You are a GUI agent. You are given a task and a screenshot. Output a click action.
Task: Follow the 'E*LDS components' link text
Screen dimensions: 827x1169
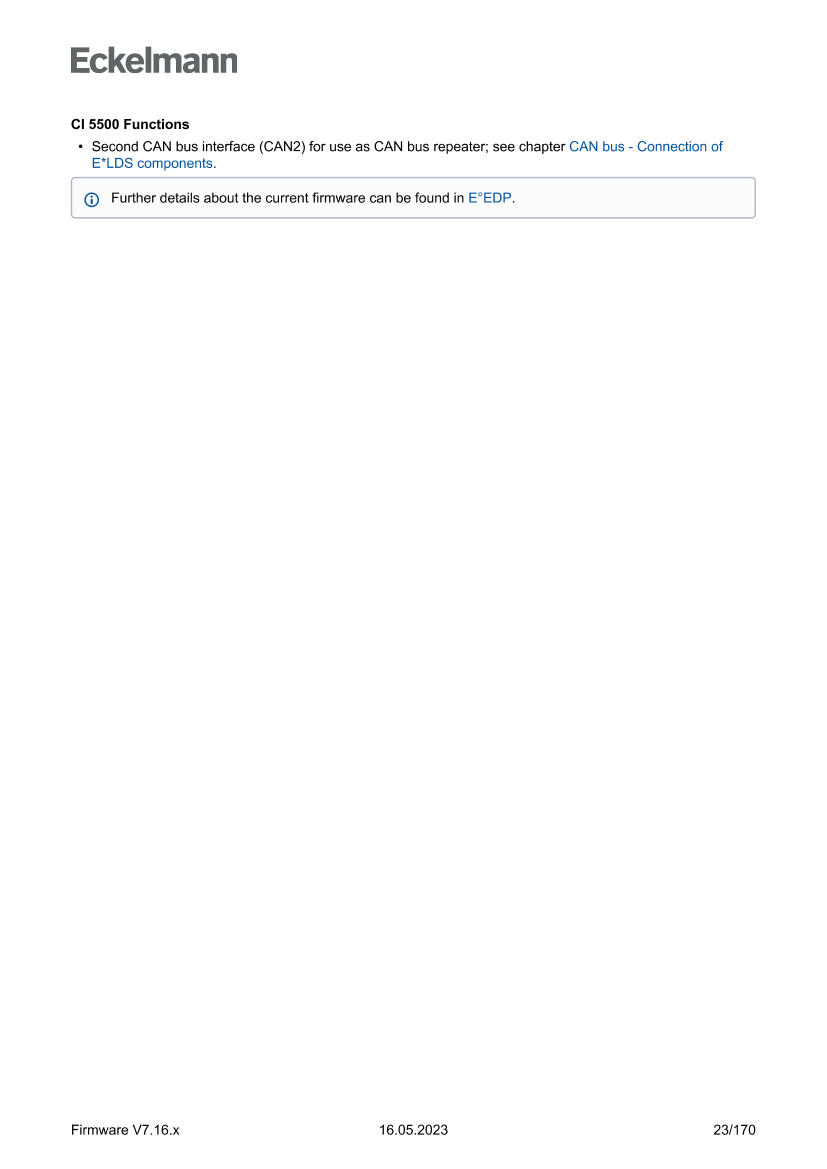click(152, 163)
